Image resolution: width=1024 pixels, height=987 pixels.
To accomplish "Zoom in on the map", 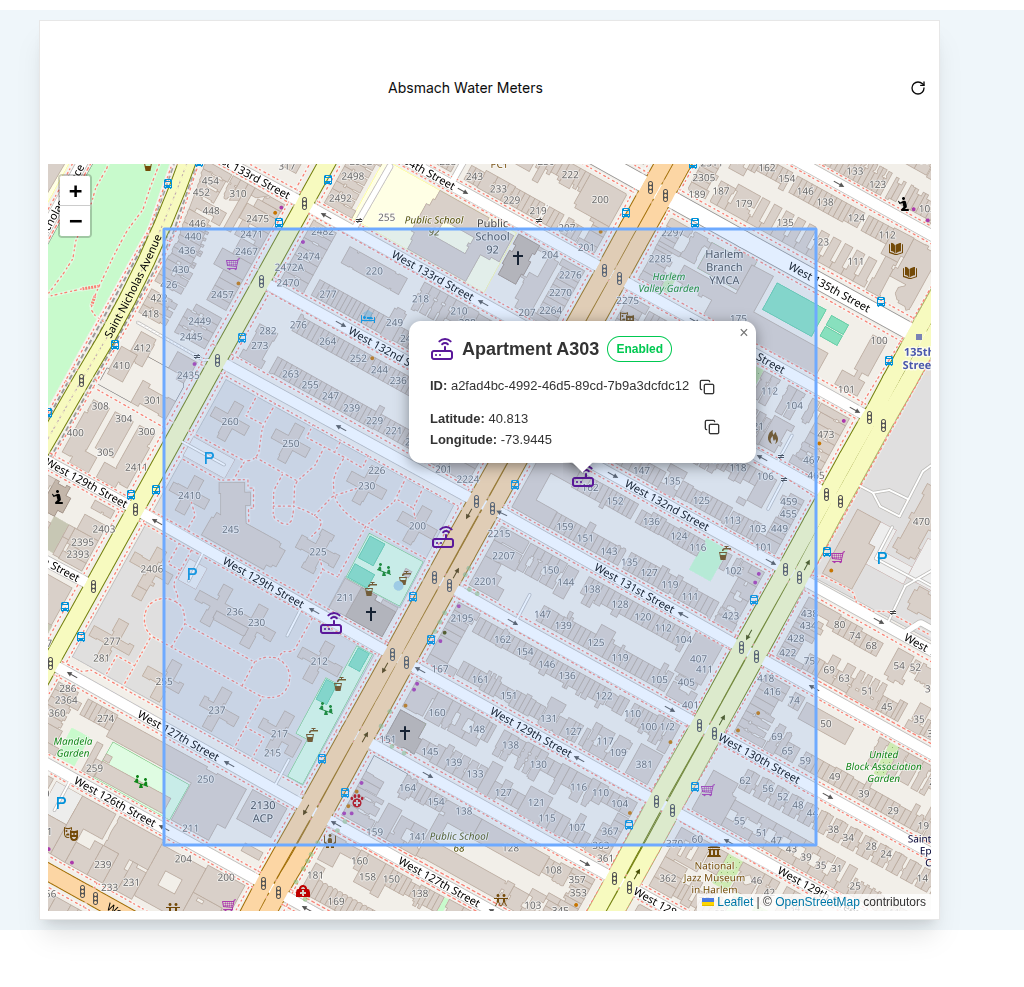I will (x=75, y=190).
